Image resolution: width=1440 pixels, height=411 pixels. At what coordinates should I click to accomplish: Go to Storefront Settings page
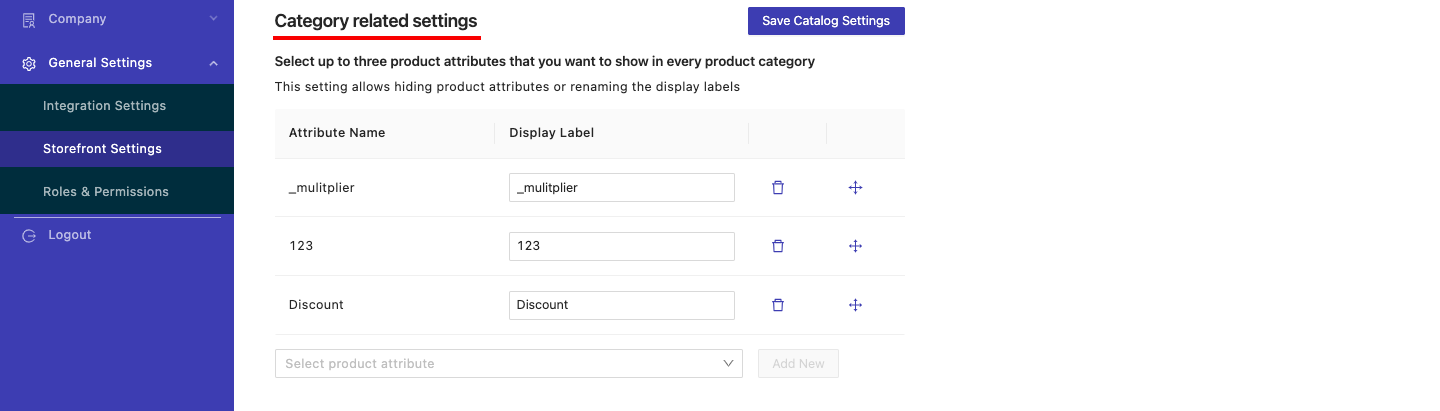click(102, 149)
